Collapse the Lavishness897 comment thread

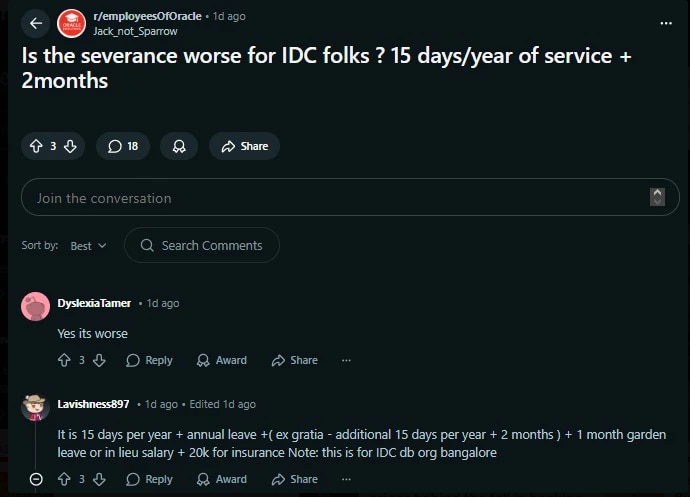pyautogui.click(x=36, y=479)
